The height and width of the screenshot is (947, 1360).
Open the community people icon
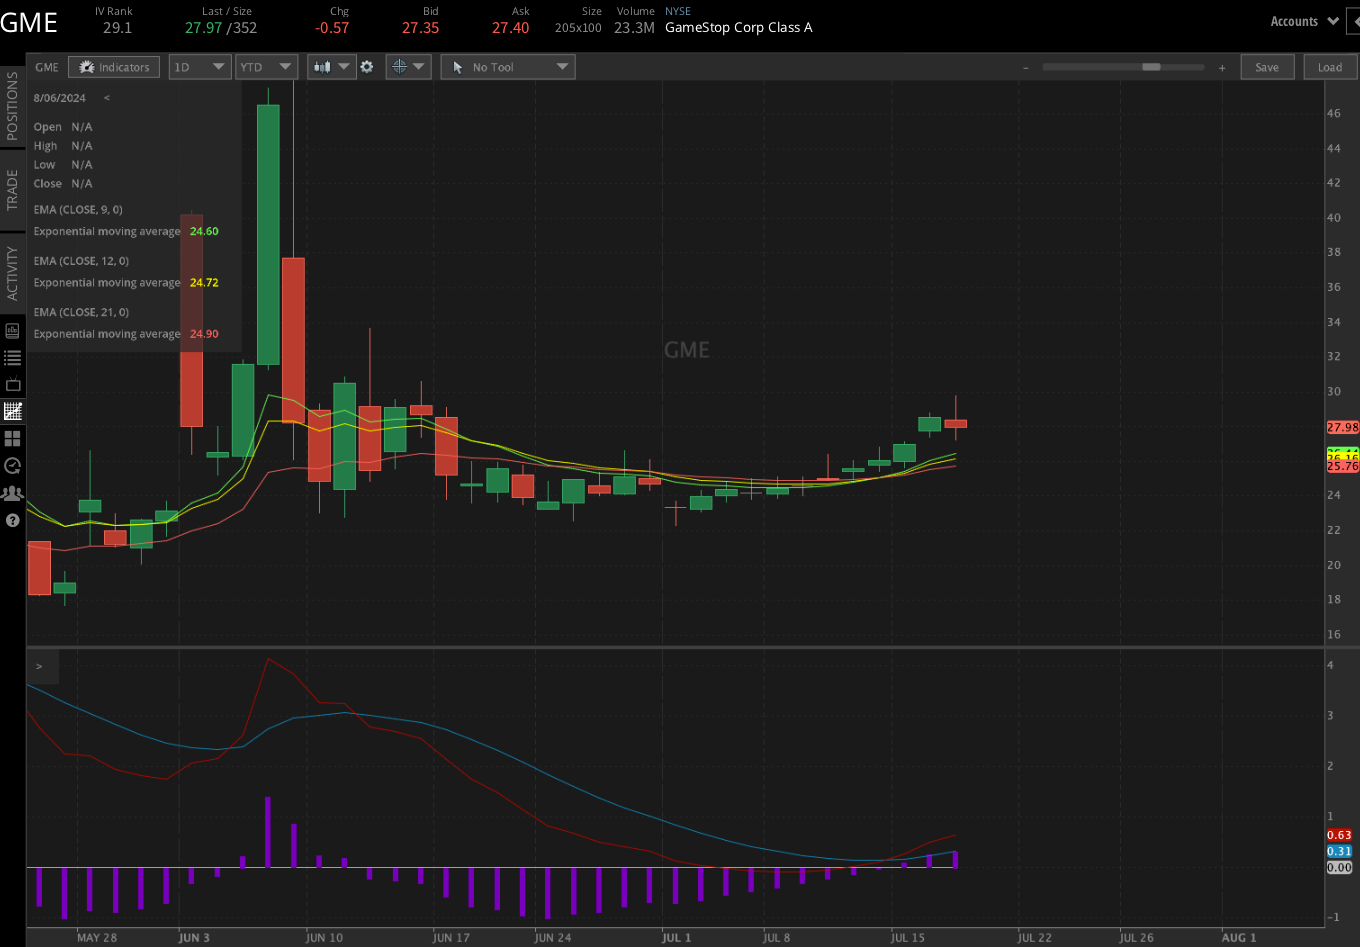pos(13,492)
